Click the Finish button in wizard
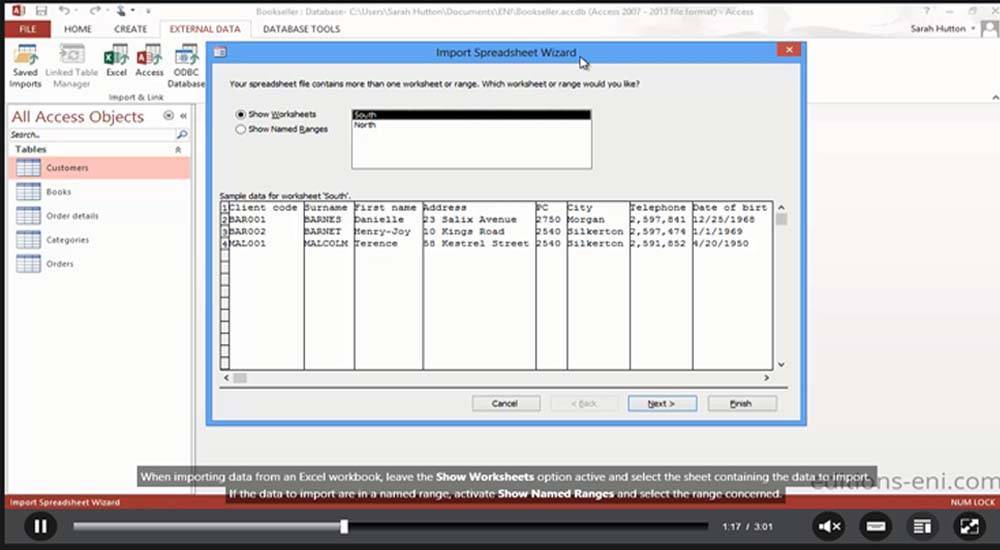Screen dimensions: 1000x550 (741, 403)
